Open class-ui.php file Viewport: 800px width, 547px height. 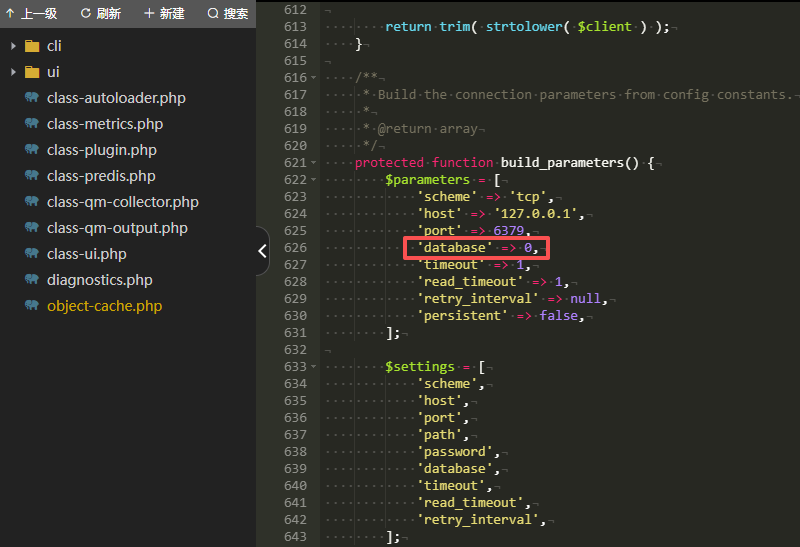(x=86, y=254)
